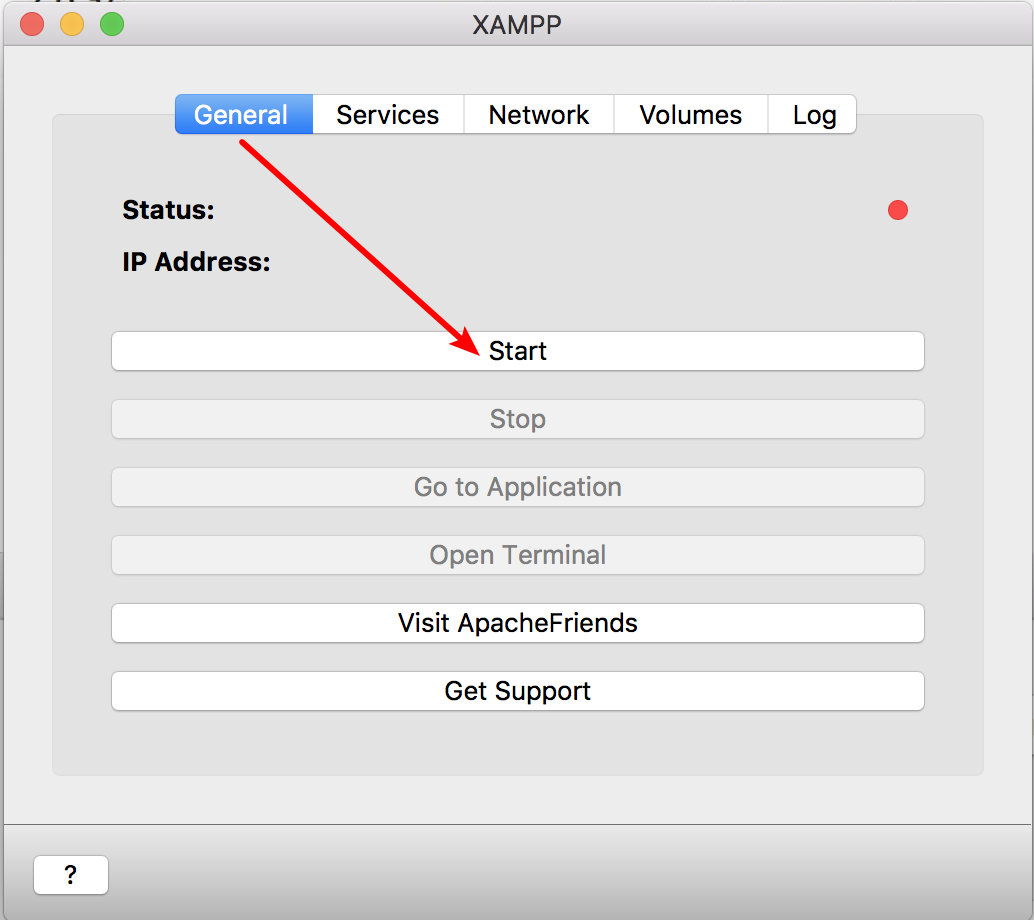The width and height of the screenshot is (1034, 920).
Task: Switch to the General tab
Action: click(243, 115)
